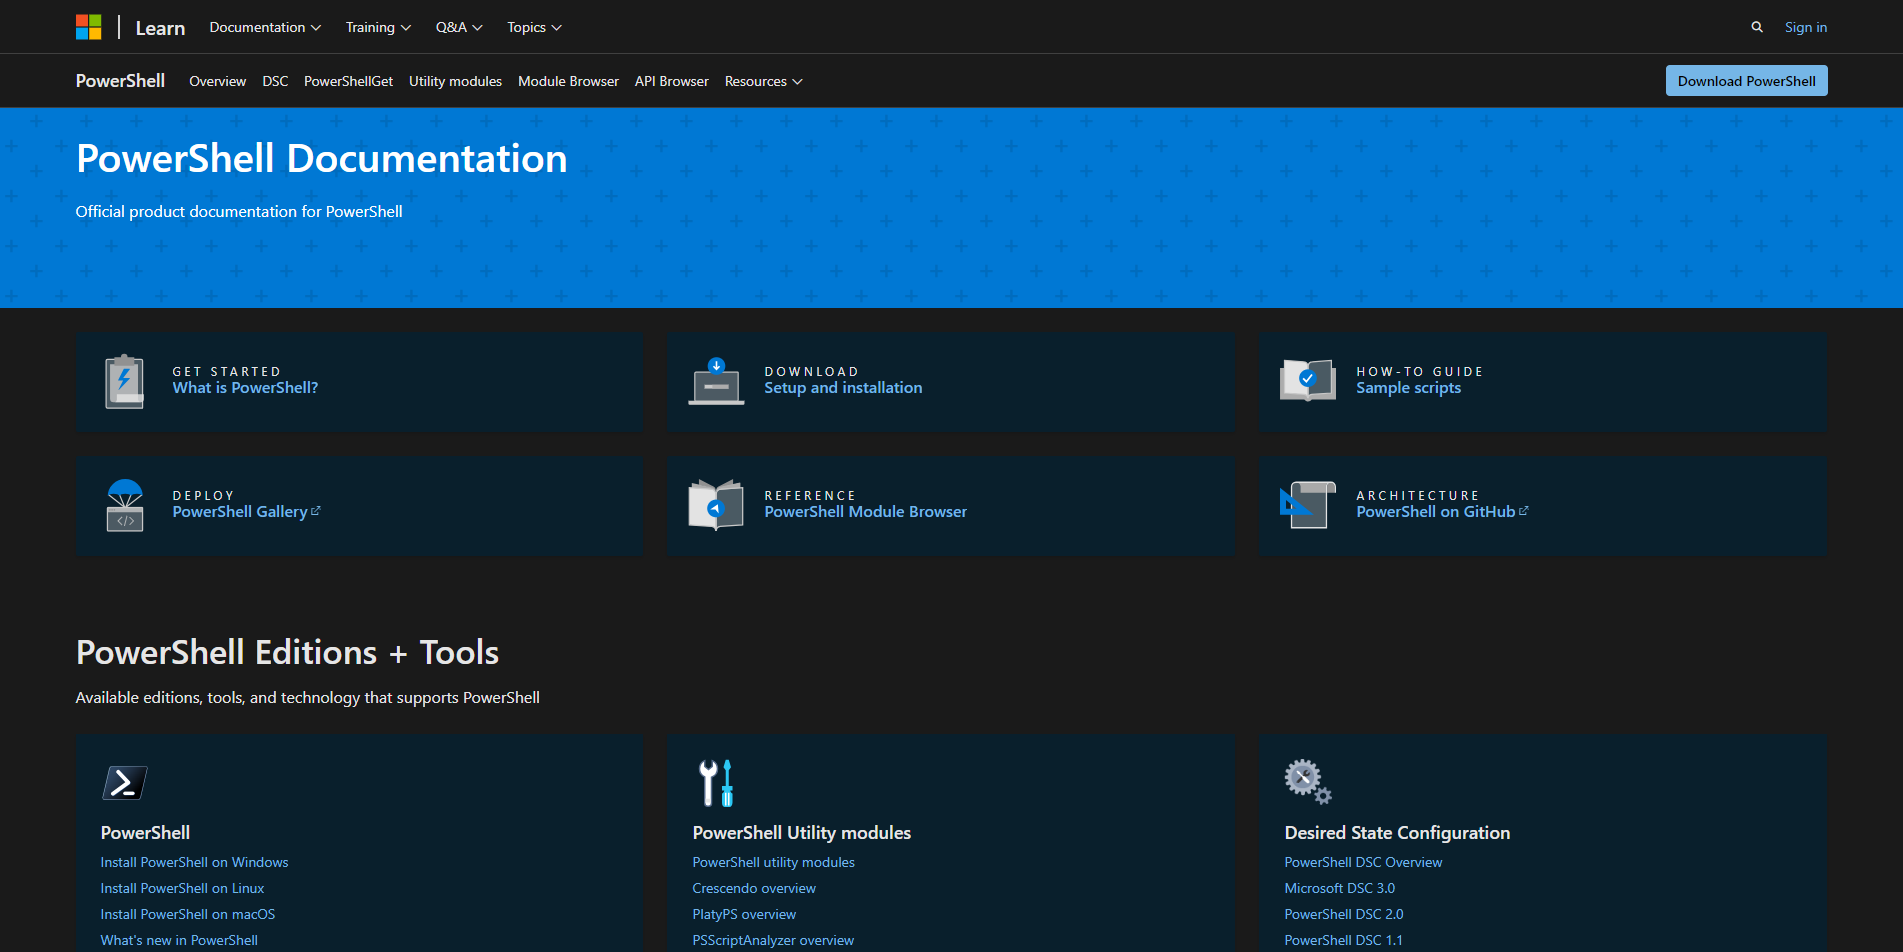Click the How-To Guide book checkmark icon
This screenshot has width=1903, height=952.
pos(1308,380)
